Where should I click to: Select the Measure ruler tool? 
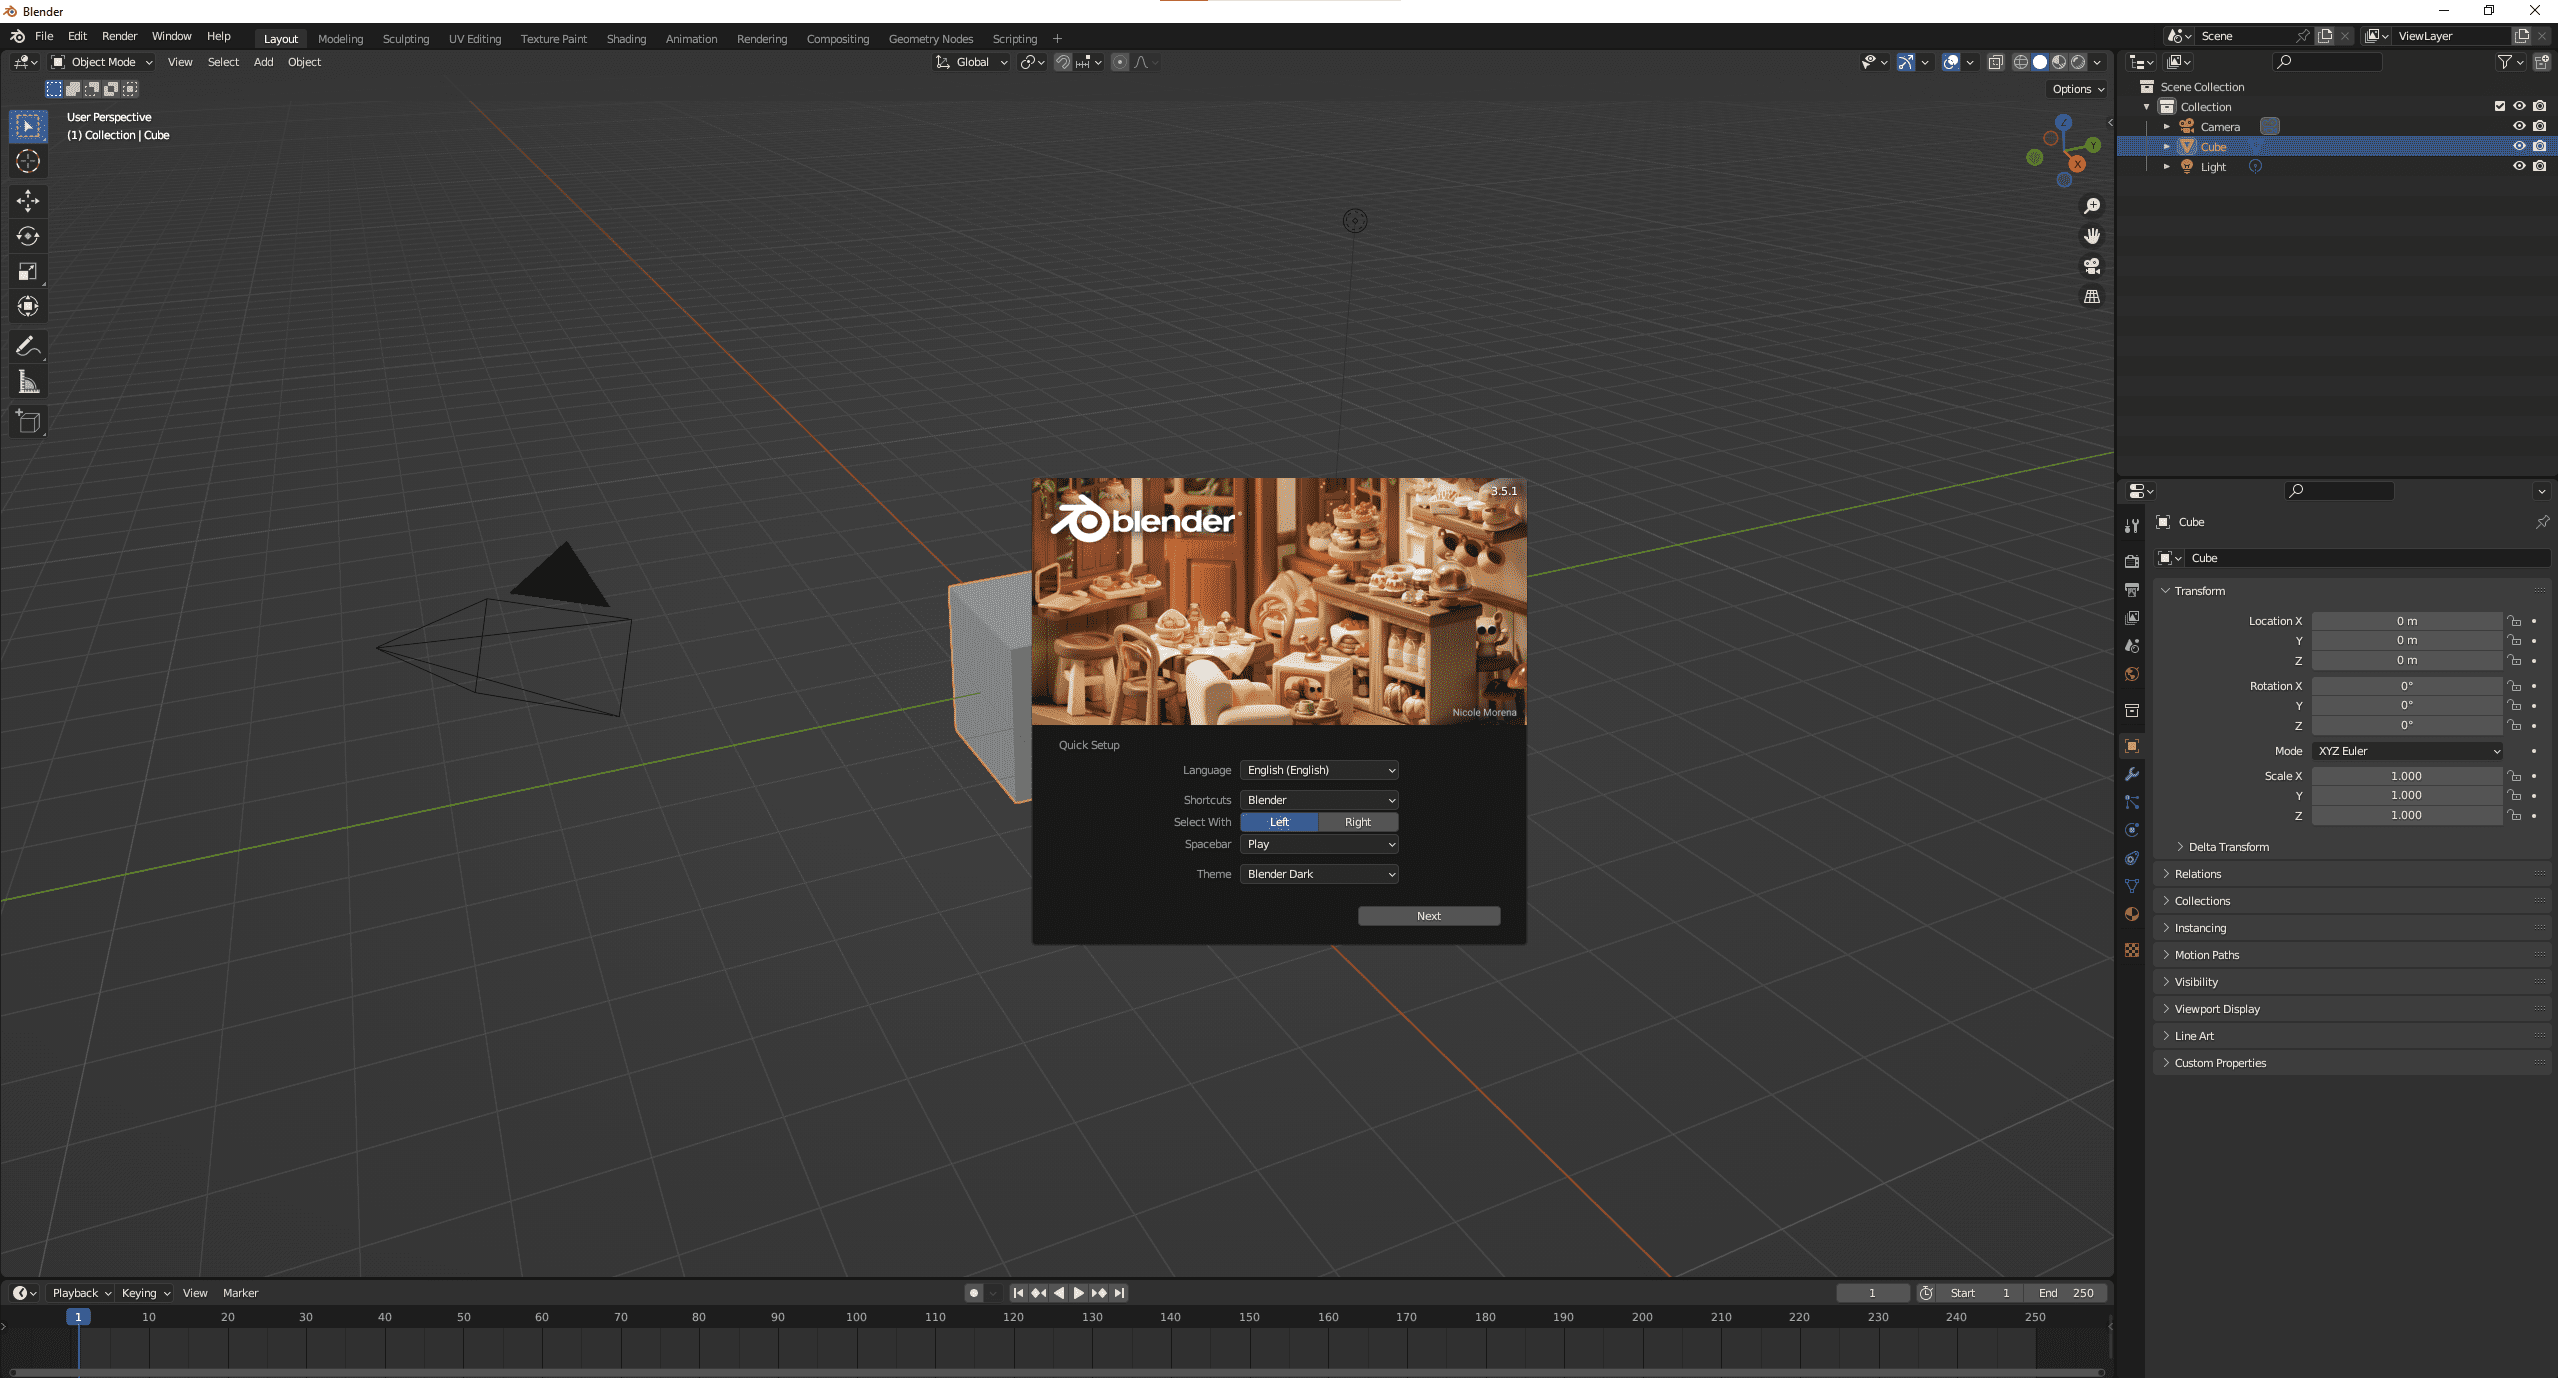28,382
